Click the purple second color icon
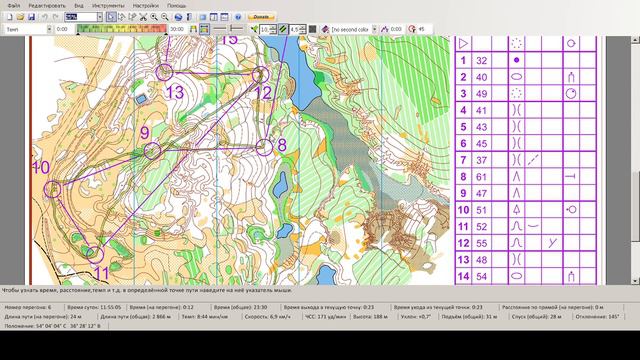 325,29
